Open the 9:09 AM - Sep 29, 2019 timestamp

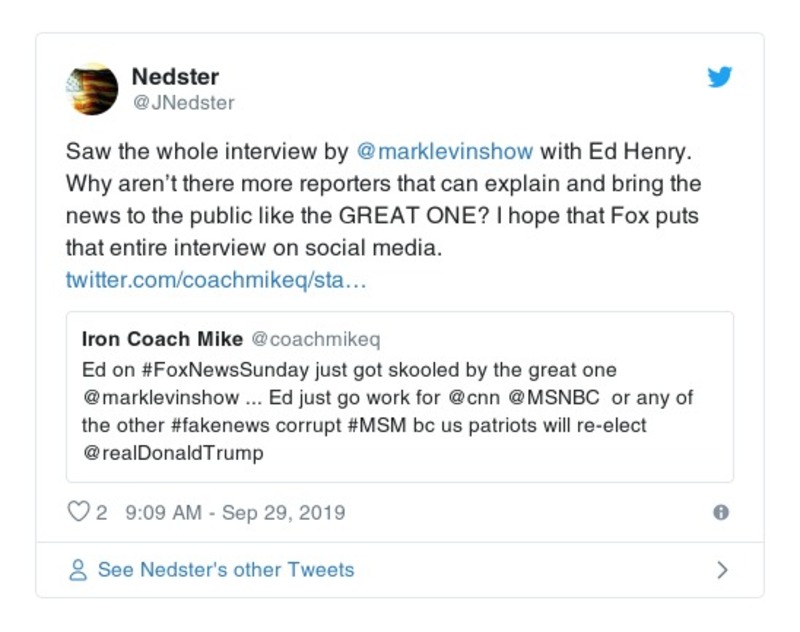tap(235, 512)
